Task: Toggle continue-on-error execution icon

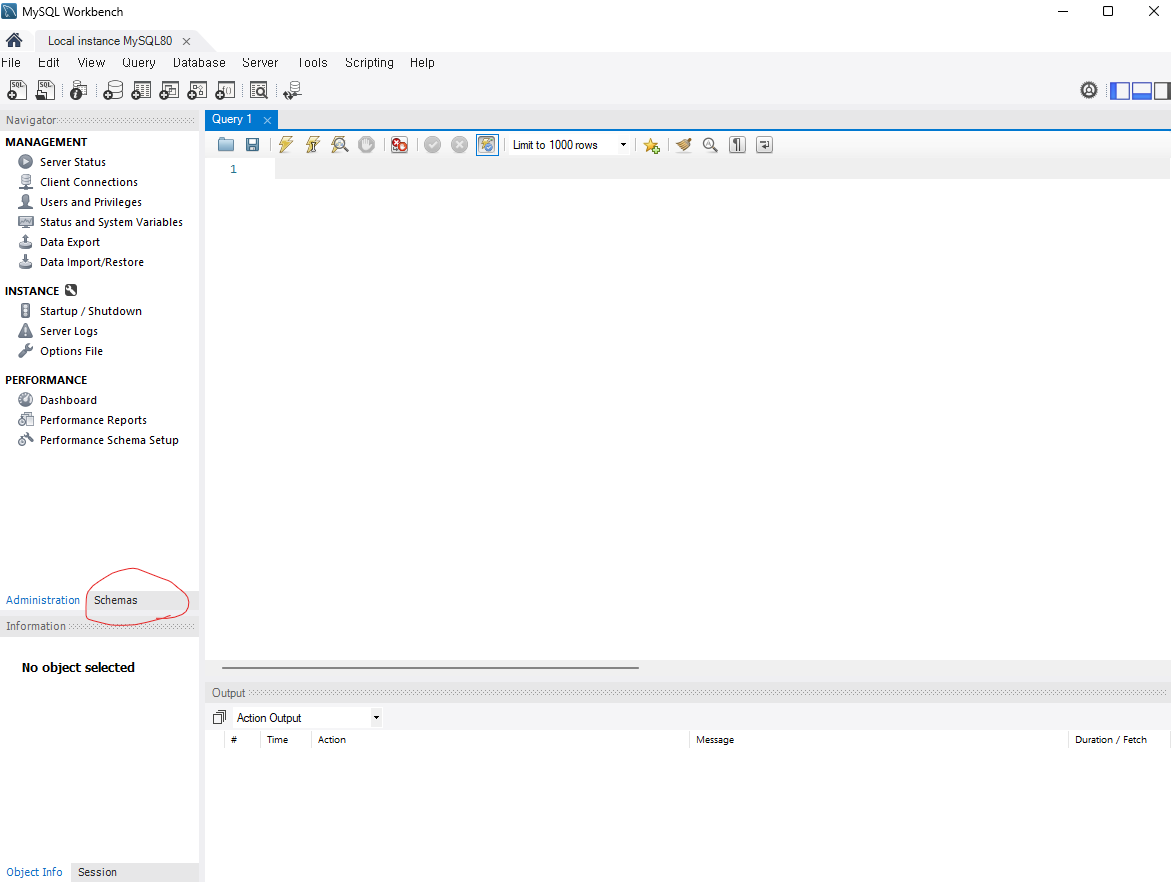Action: click(400, 145)
